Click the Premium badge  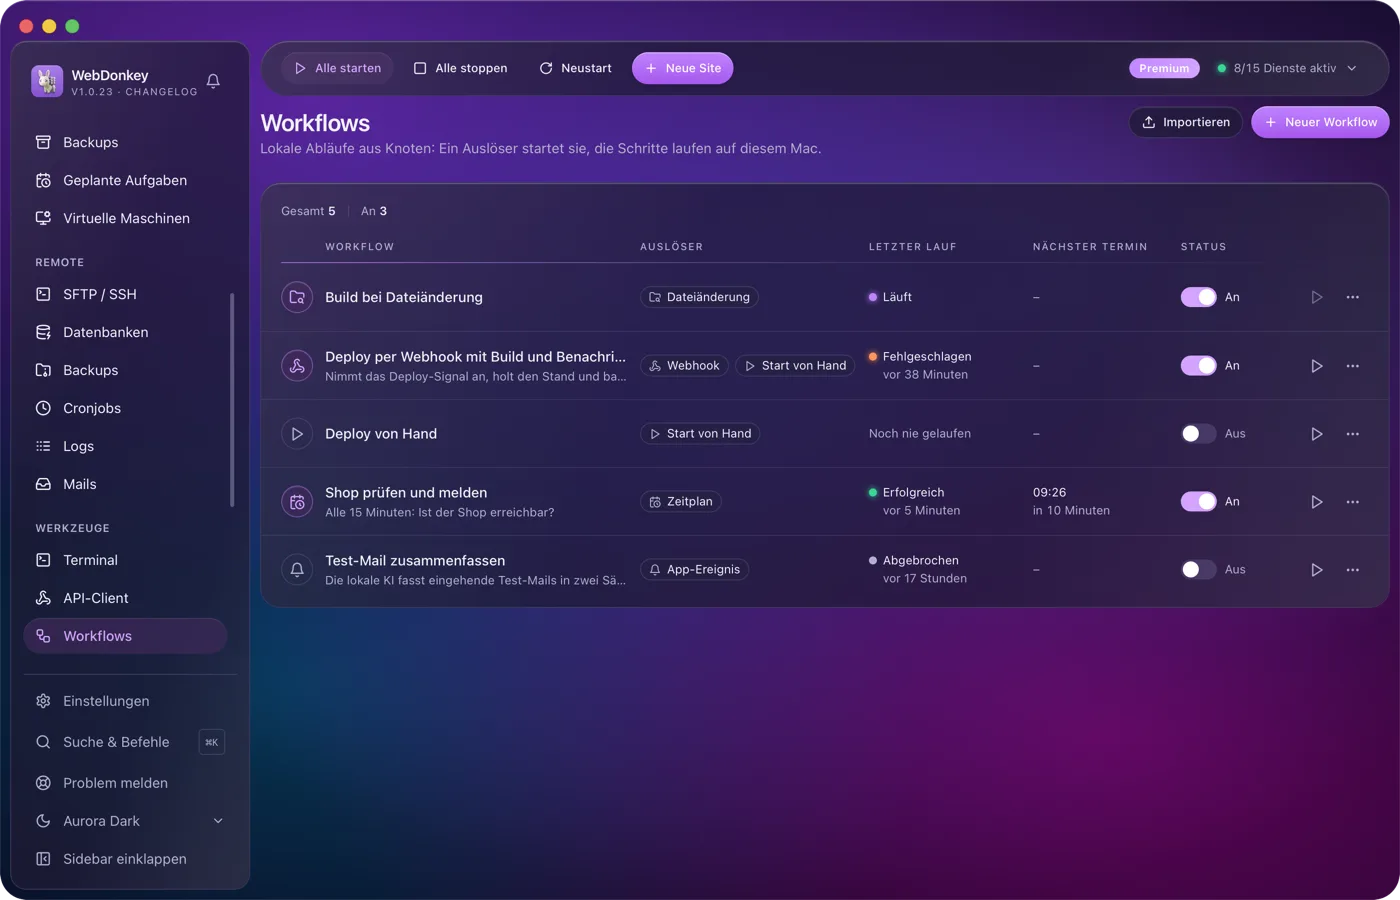click(x=1164, y=68)
